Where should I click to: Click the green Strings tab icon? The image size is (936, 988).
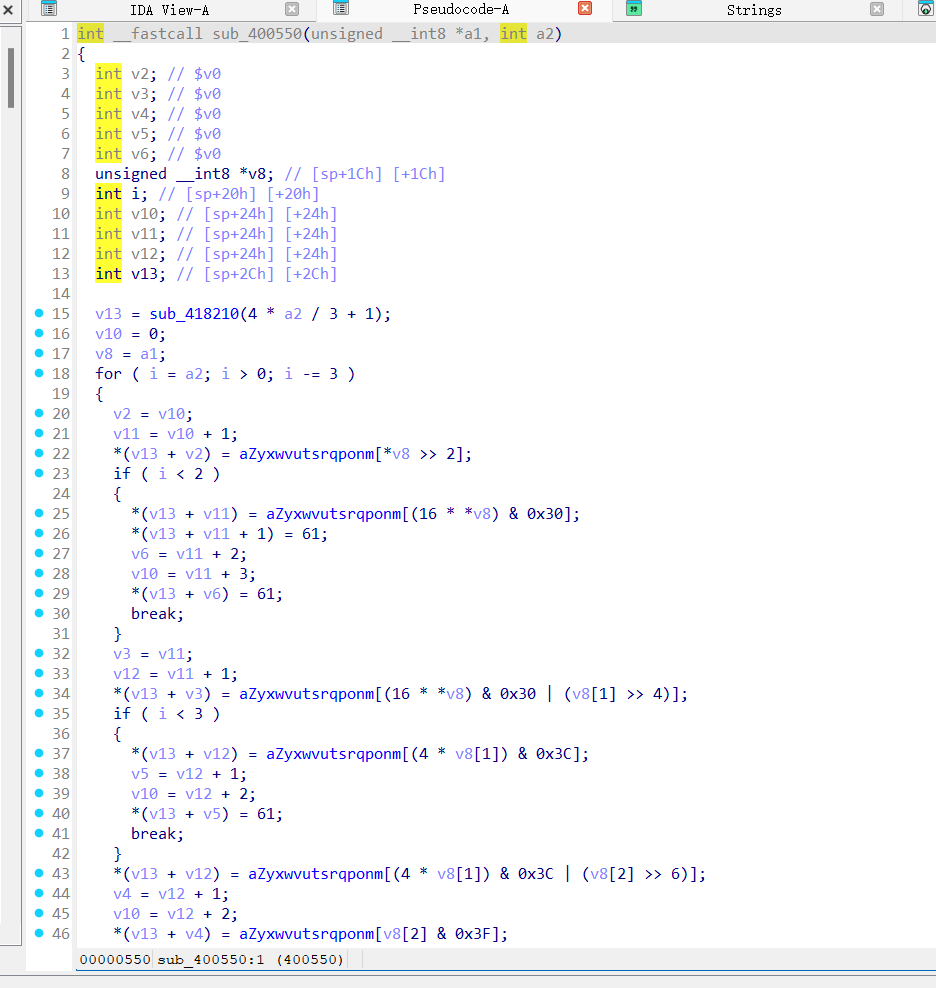633,9
